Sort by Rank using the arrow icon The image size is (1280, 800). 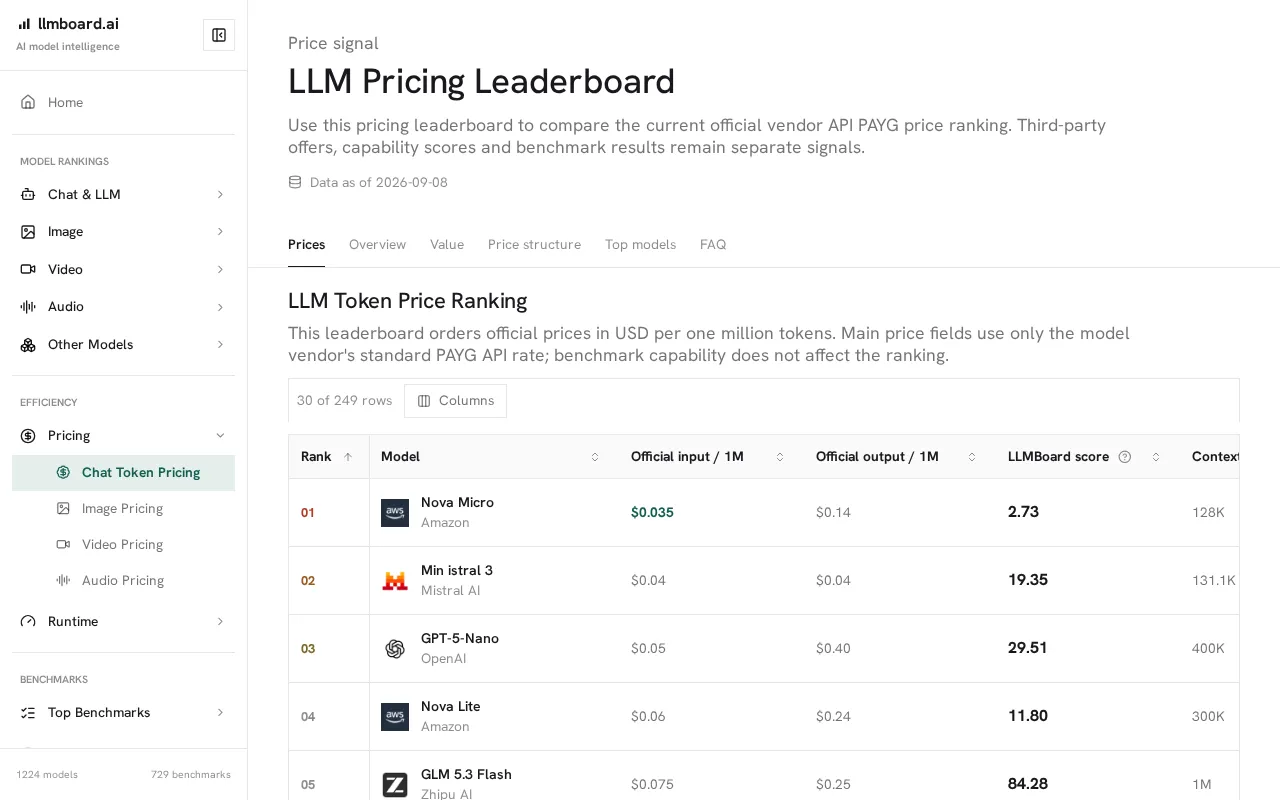click(348, 456)
